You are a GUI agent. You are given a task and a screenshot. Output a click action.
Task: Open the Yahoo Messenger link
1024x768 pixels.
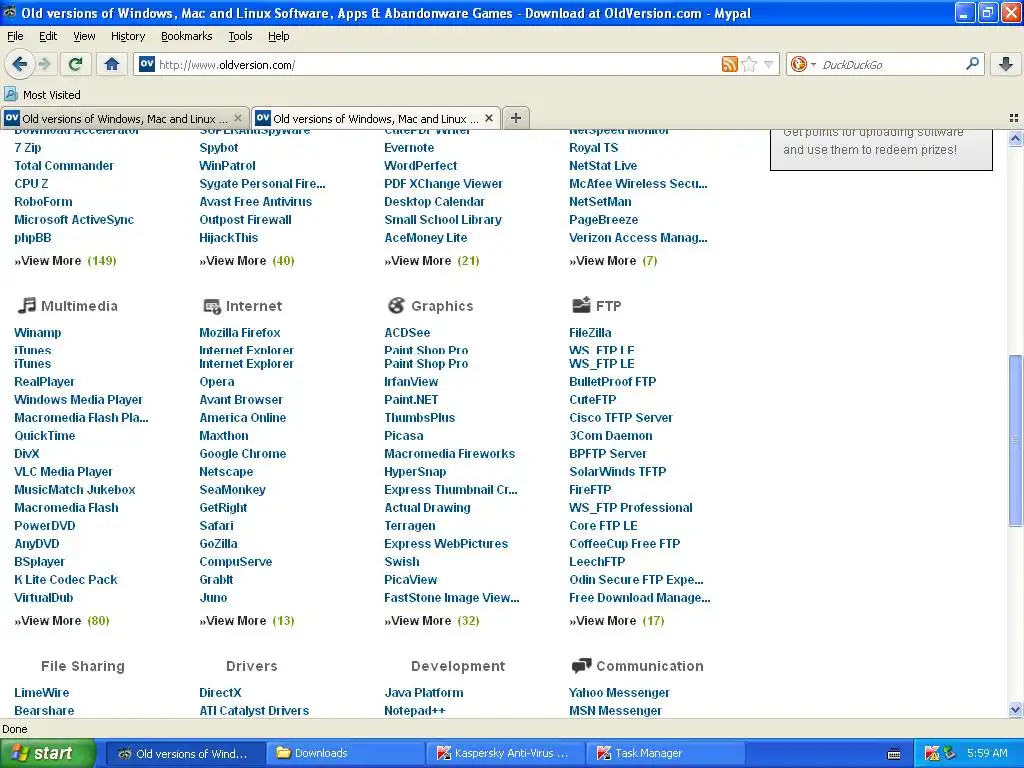(x=619, y=692)
